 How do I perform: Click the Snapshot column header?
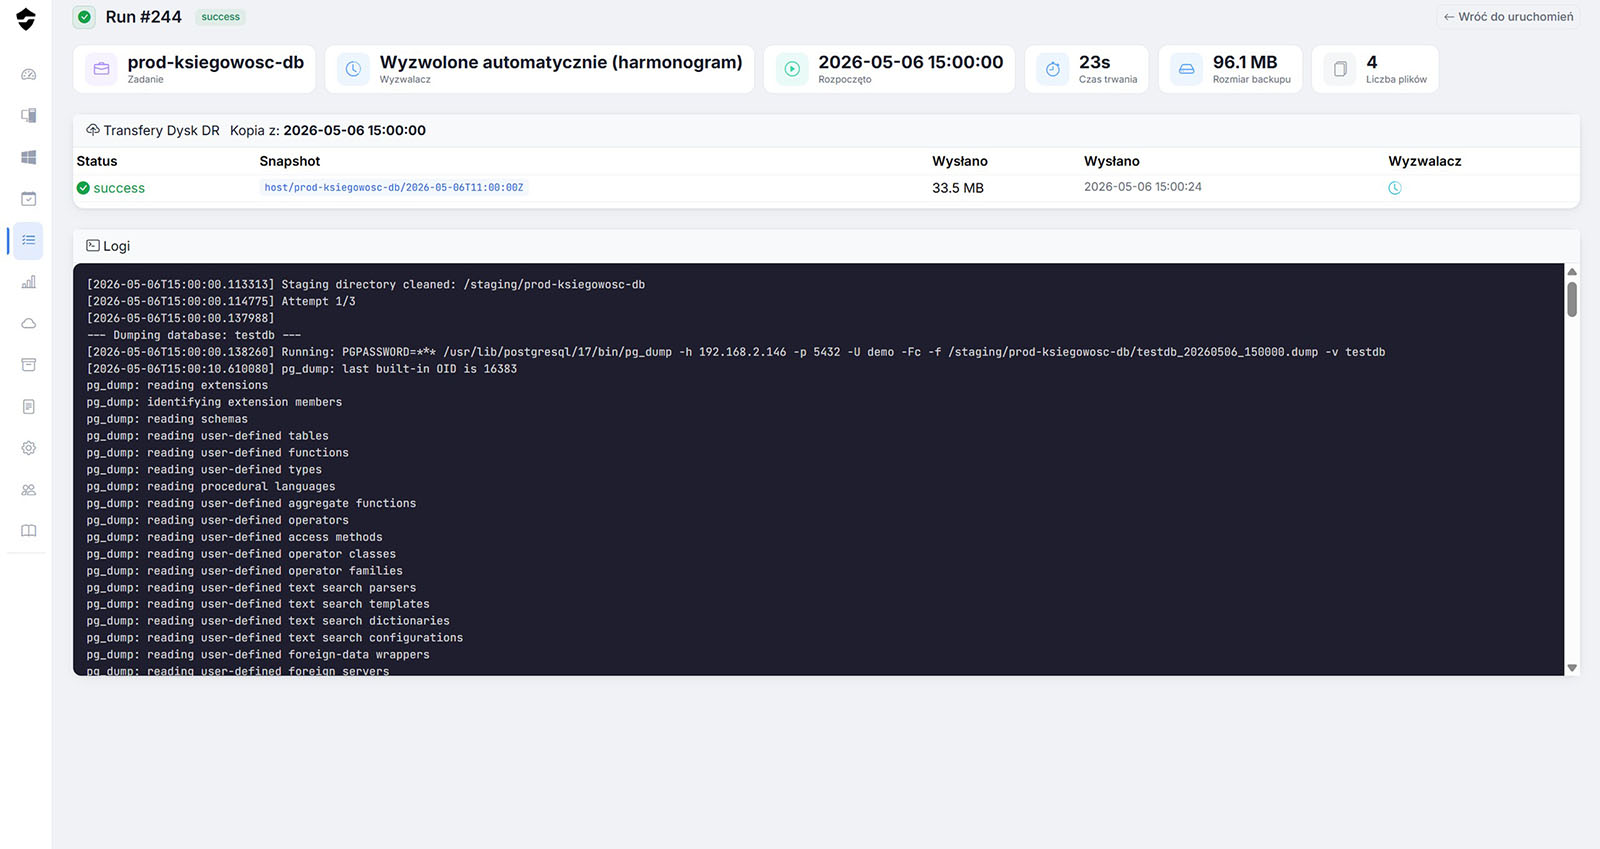290,161
